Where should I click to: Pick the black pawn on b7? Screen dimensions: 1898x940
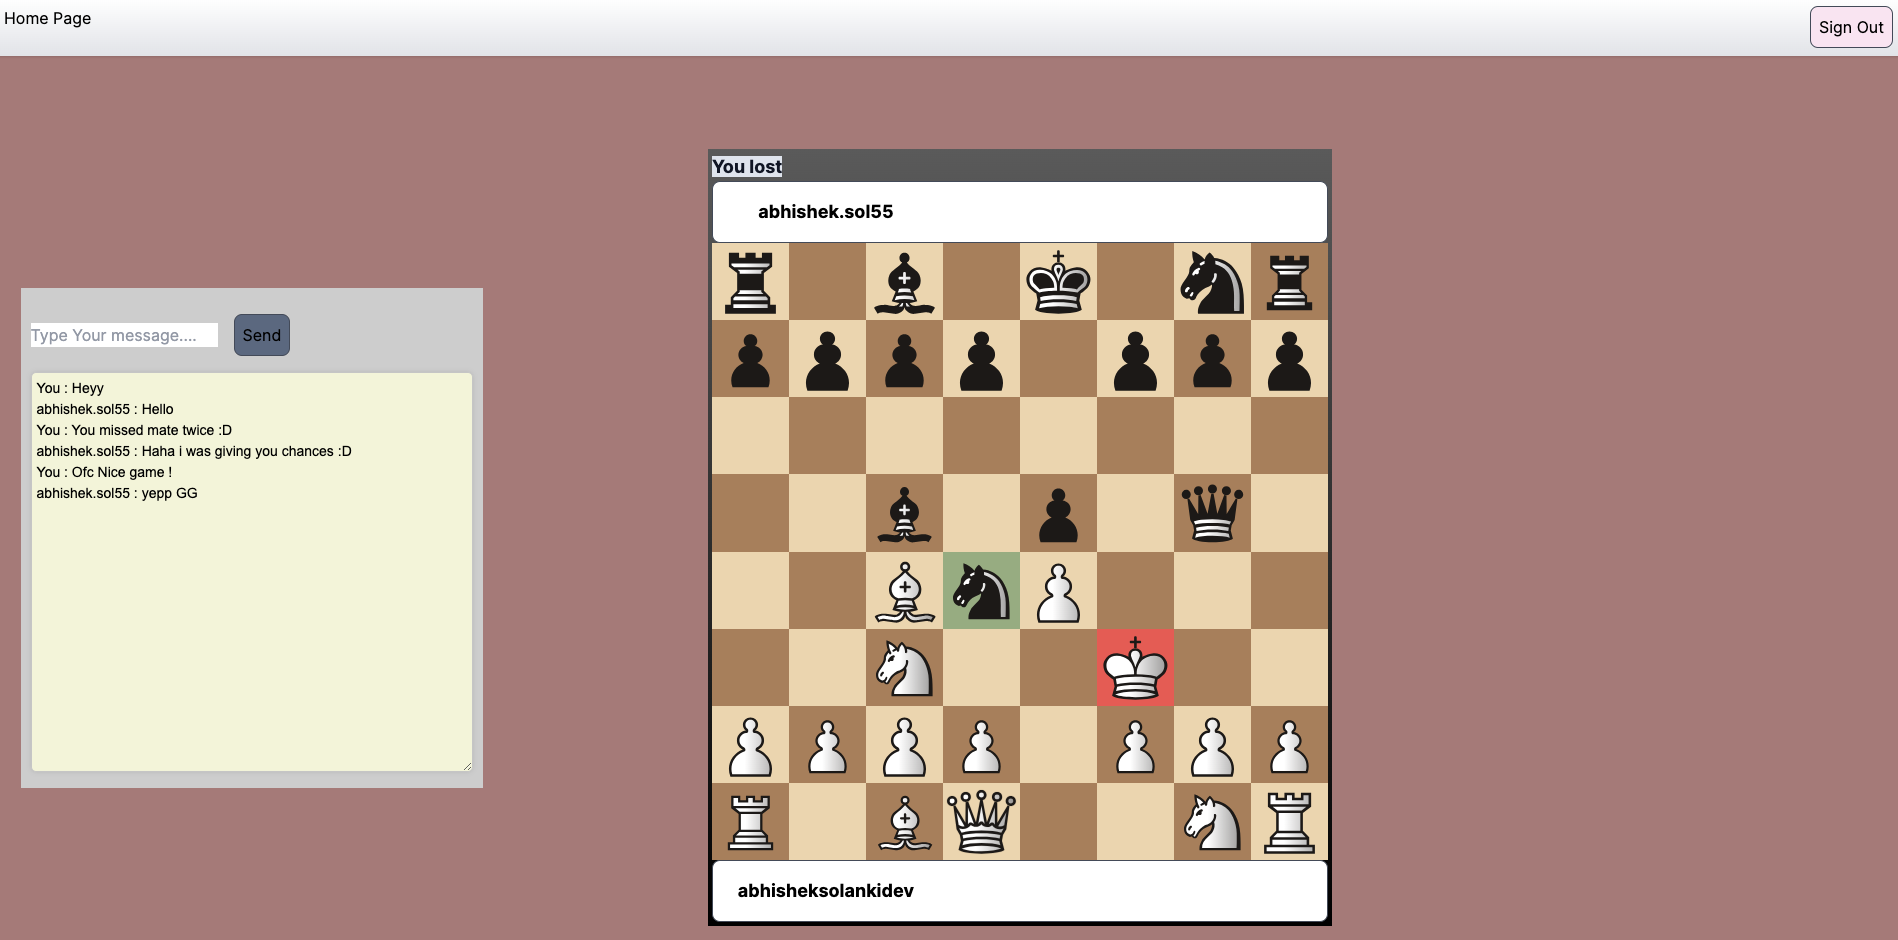pos(827,359)
